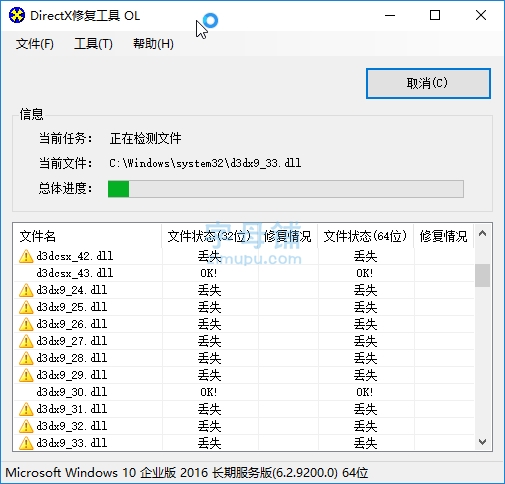Viewport: 505px width, 484px height.
Task: Click the DirectX repair tool title bar icon
Action: (17, 15)
